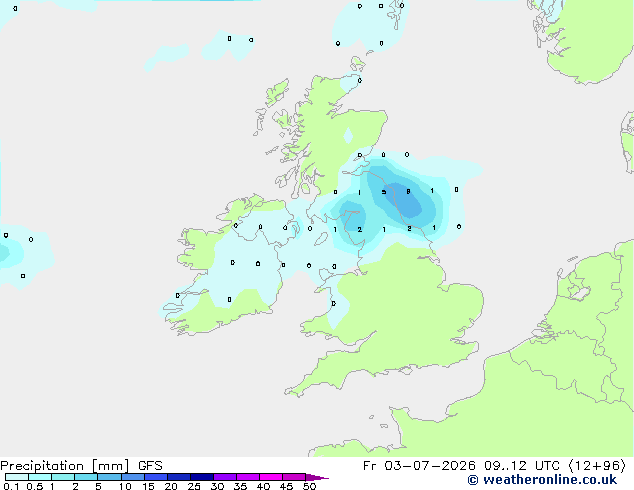Click the above-50 mm arrow tip of legend
Image resolution: width=634 pixels, height=490 pixels.
pyautogui.click(x=317, y=477)
